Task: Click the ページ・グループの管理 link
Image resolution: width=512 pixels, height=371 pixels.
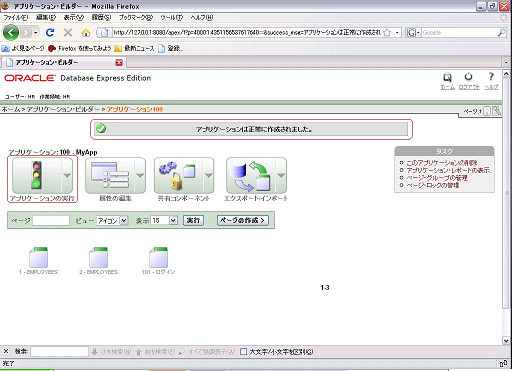Action: [437, 178]
